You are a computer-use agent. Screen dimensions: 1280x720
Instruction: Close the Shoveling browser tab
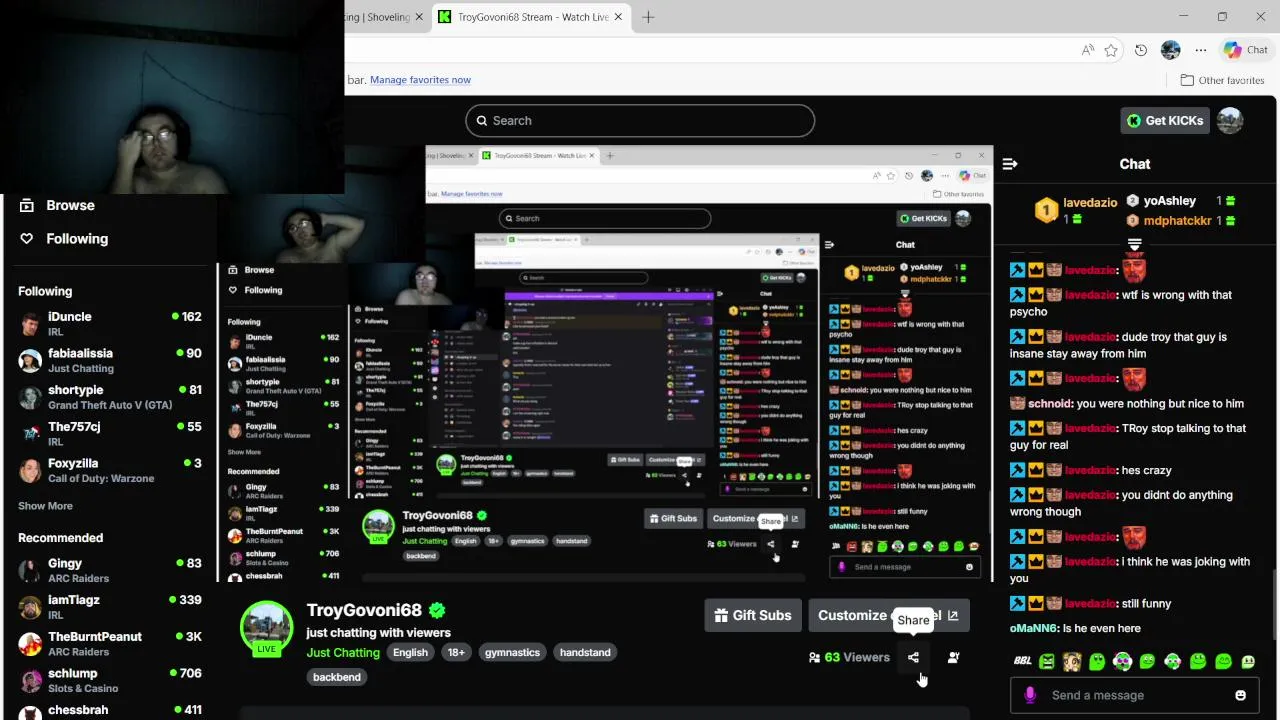[420, 17]
